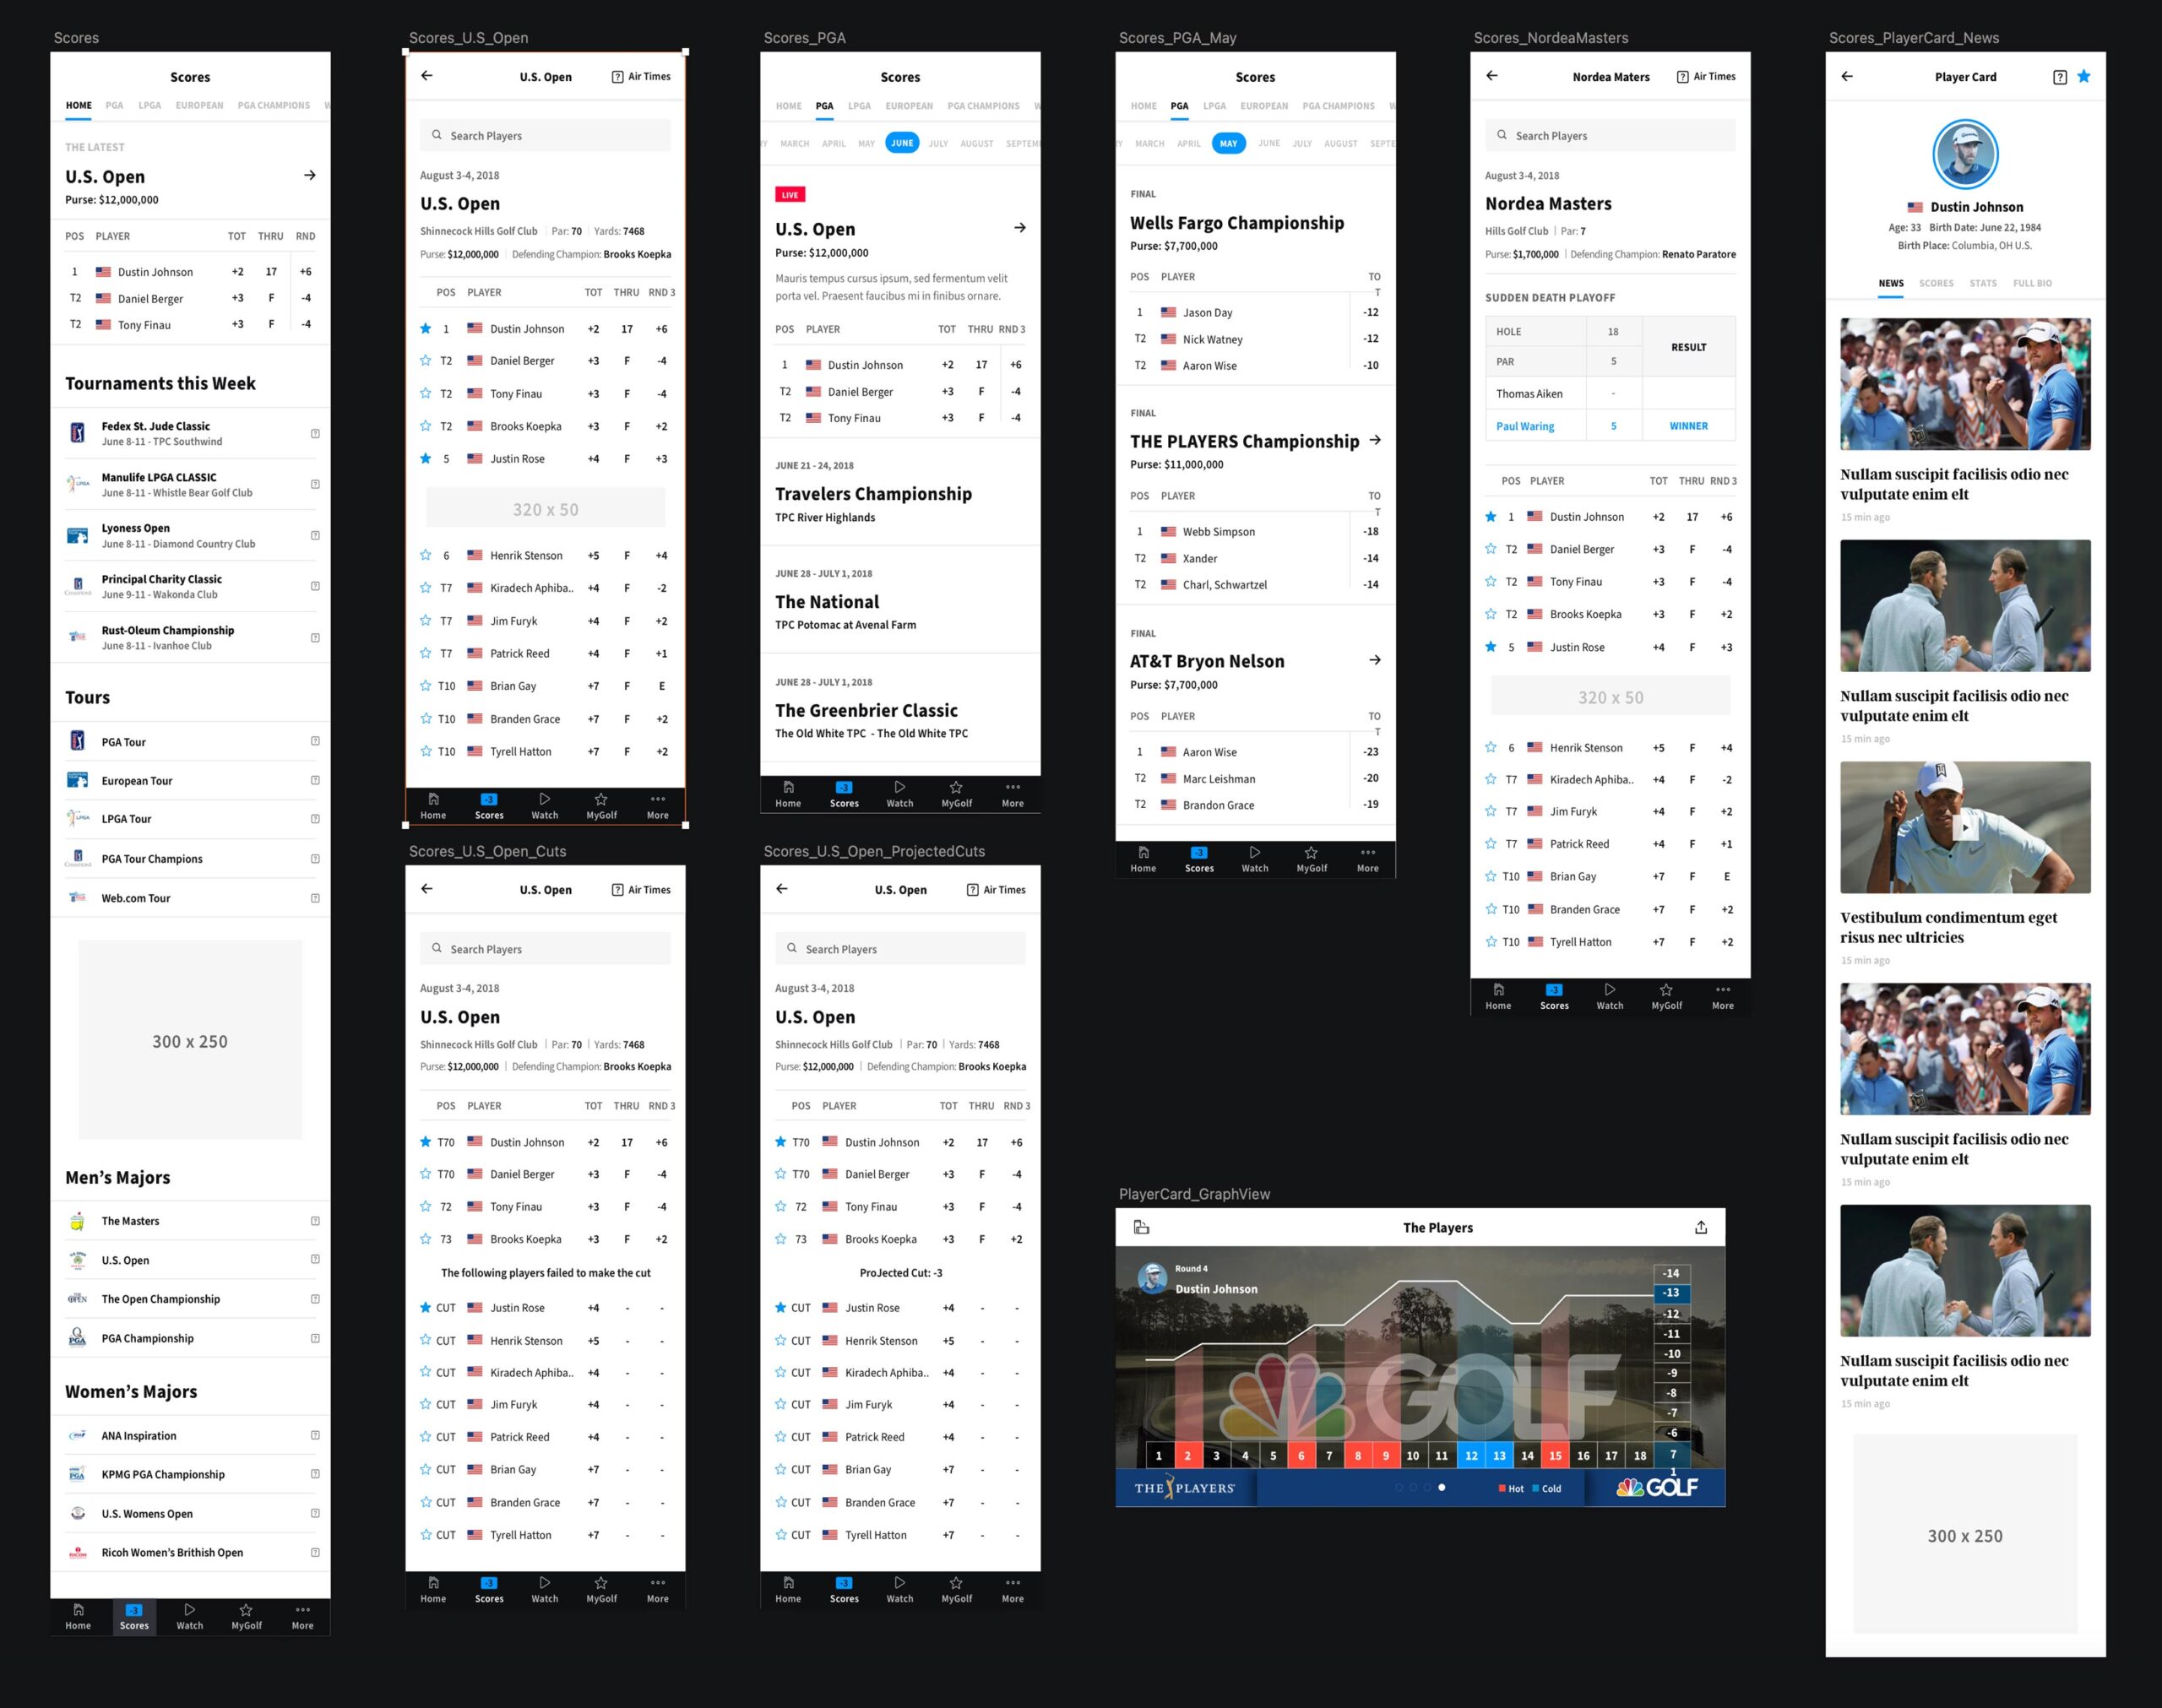Toggle star beside Dustin Johnson in Nordea Masters leaderboard
Viewport: 2162px width, 1708px height.
[1490, 517]
